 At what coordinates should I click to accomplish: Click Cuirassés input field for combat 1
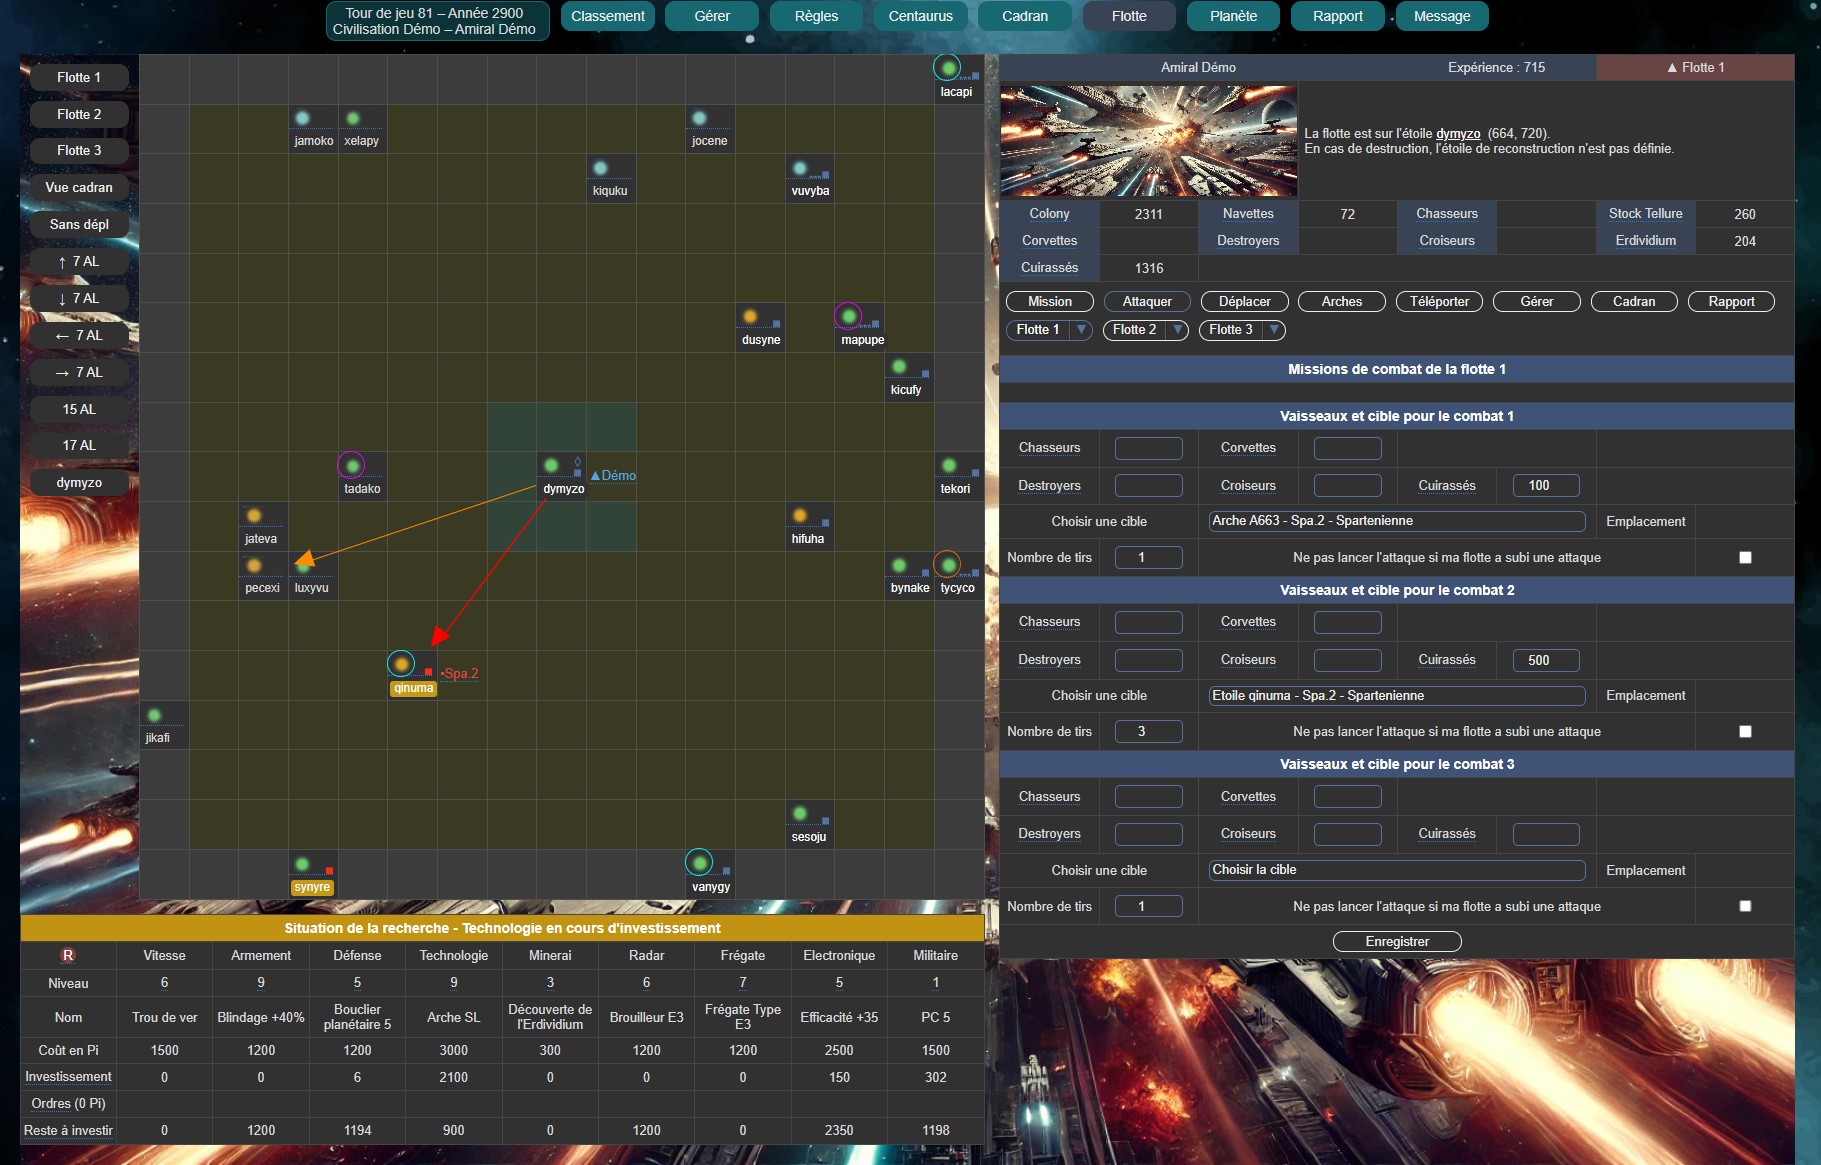coord(1545,486)
